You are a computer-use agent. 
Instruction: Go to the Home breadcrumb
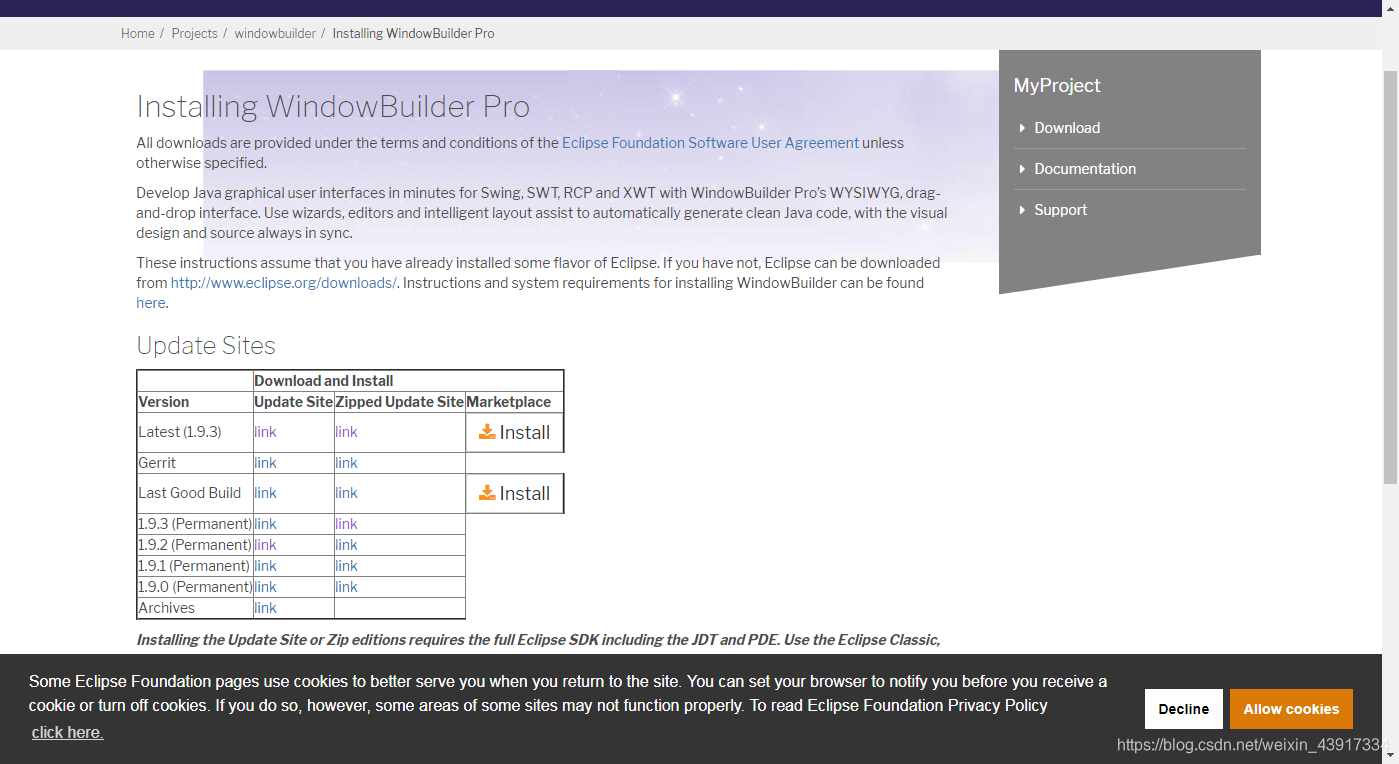pyautogui.click(x=138, y=33)
